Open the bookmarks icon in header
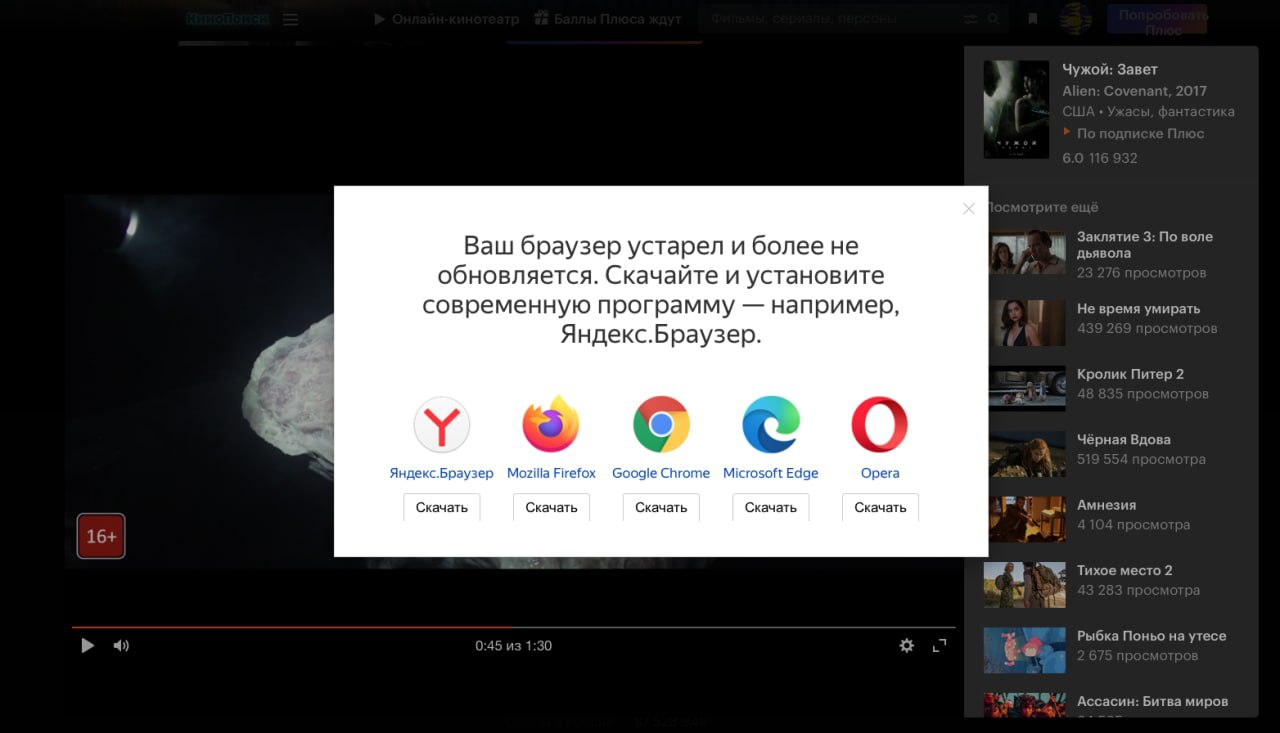This screenshot has height=733, width=1280. [x=1033, y=19]
